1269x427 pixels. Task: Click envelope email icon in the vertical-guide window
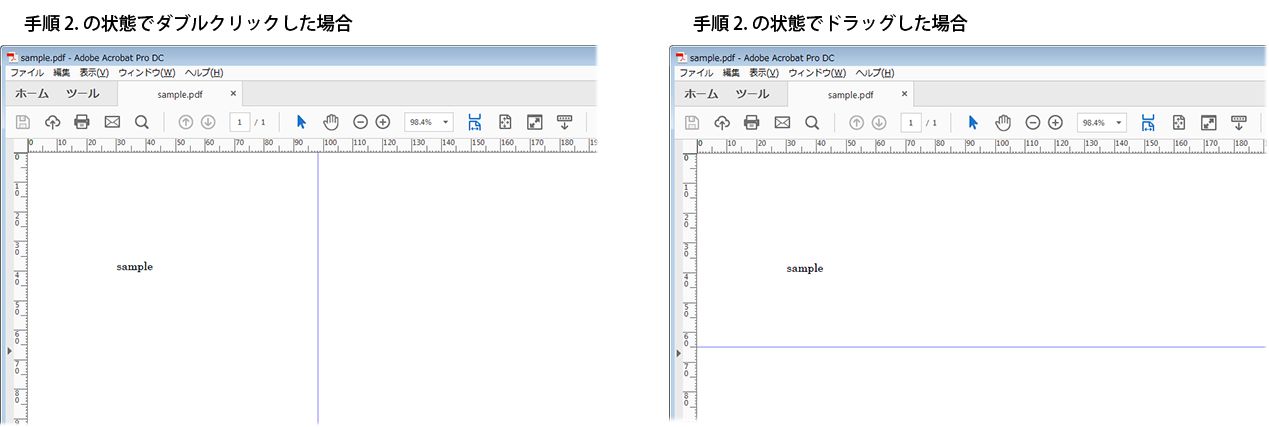click(x=112, y=122)
